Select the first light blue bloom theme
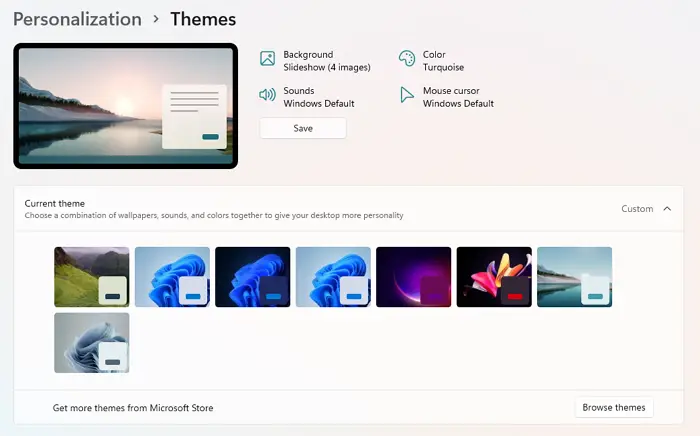Viewport: 700px width, 436px height. point(172,277)
